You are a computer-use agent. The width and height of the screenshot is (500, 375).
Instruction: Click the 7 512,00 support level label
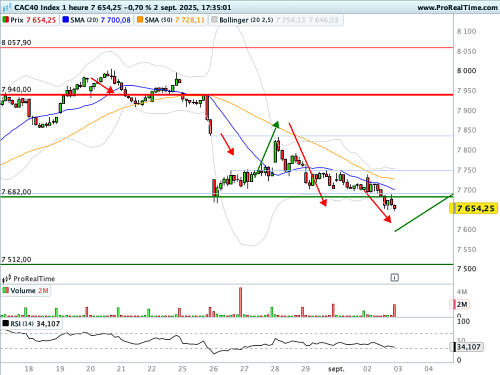tap(16, 259)
